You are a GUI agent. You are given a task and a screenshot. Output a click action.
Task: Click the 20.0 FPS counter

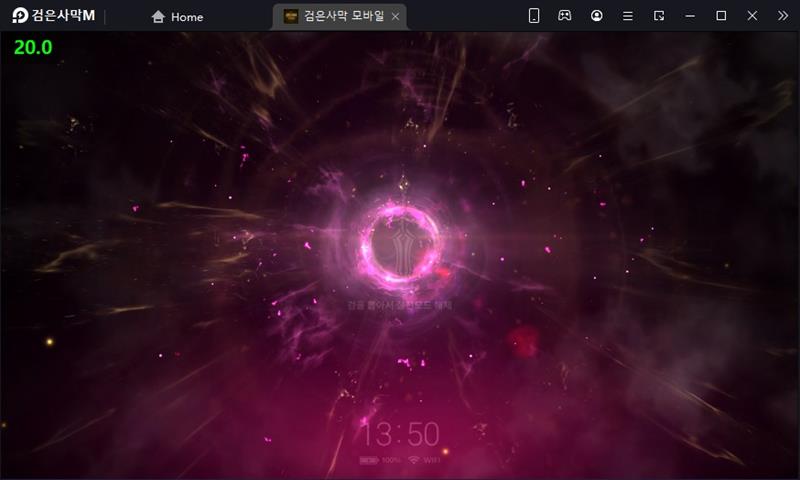point(33,47)
